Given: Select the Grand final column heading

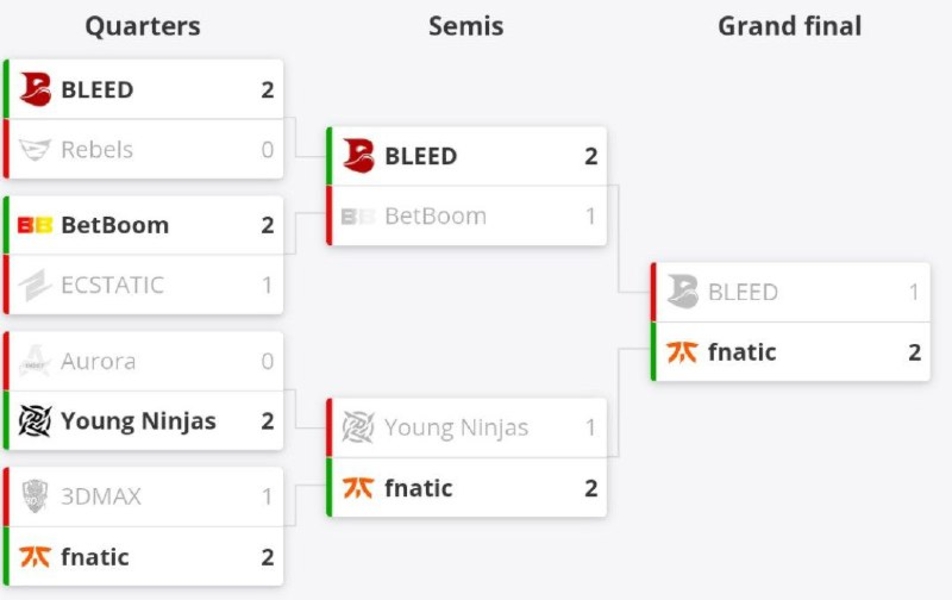Looking at the screenshot, I should click(789, 26).
